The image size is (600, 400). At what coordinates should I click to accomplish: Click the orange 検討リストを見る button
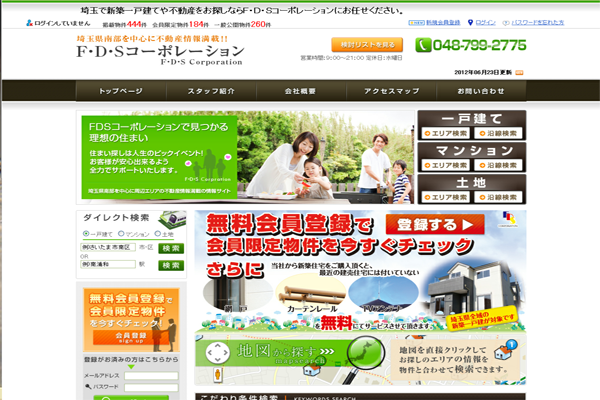point(367,44)
